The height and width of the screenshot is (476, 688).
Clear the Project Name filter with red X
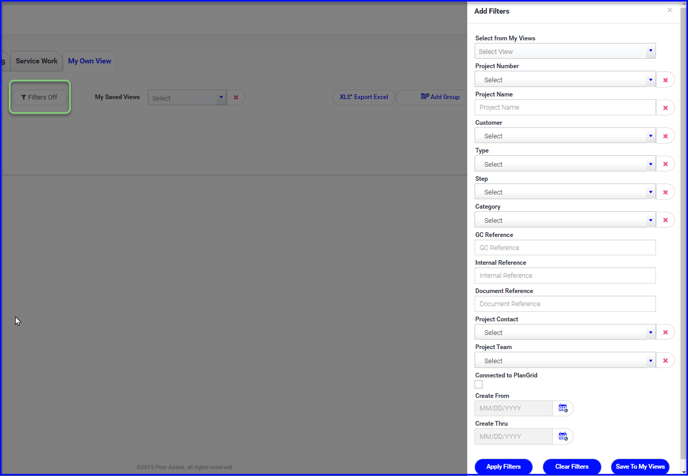click(x=665, y=108)
